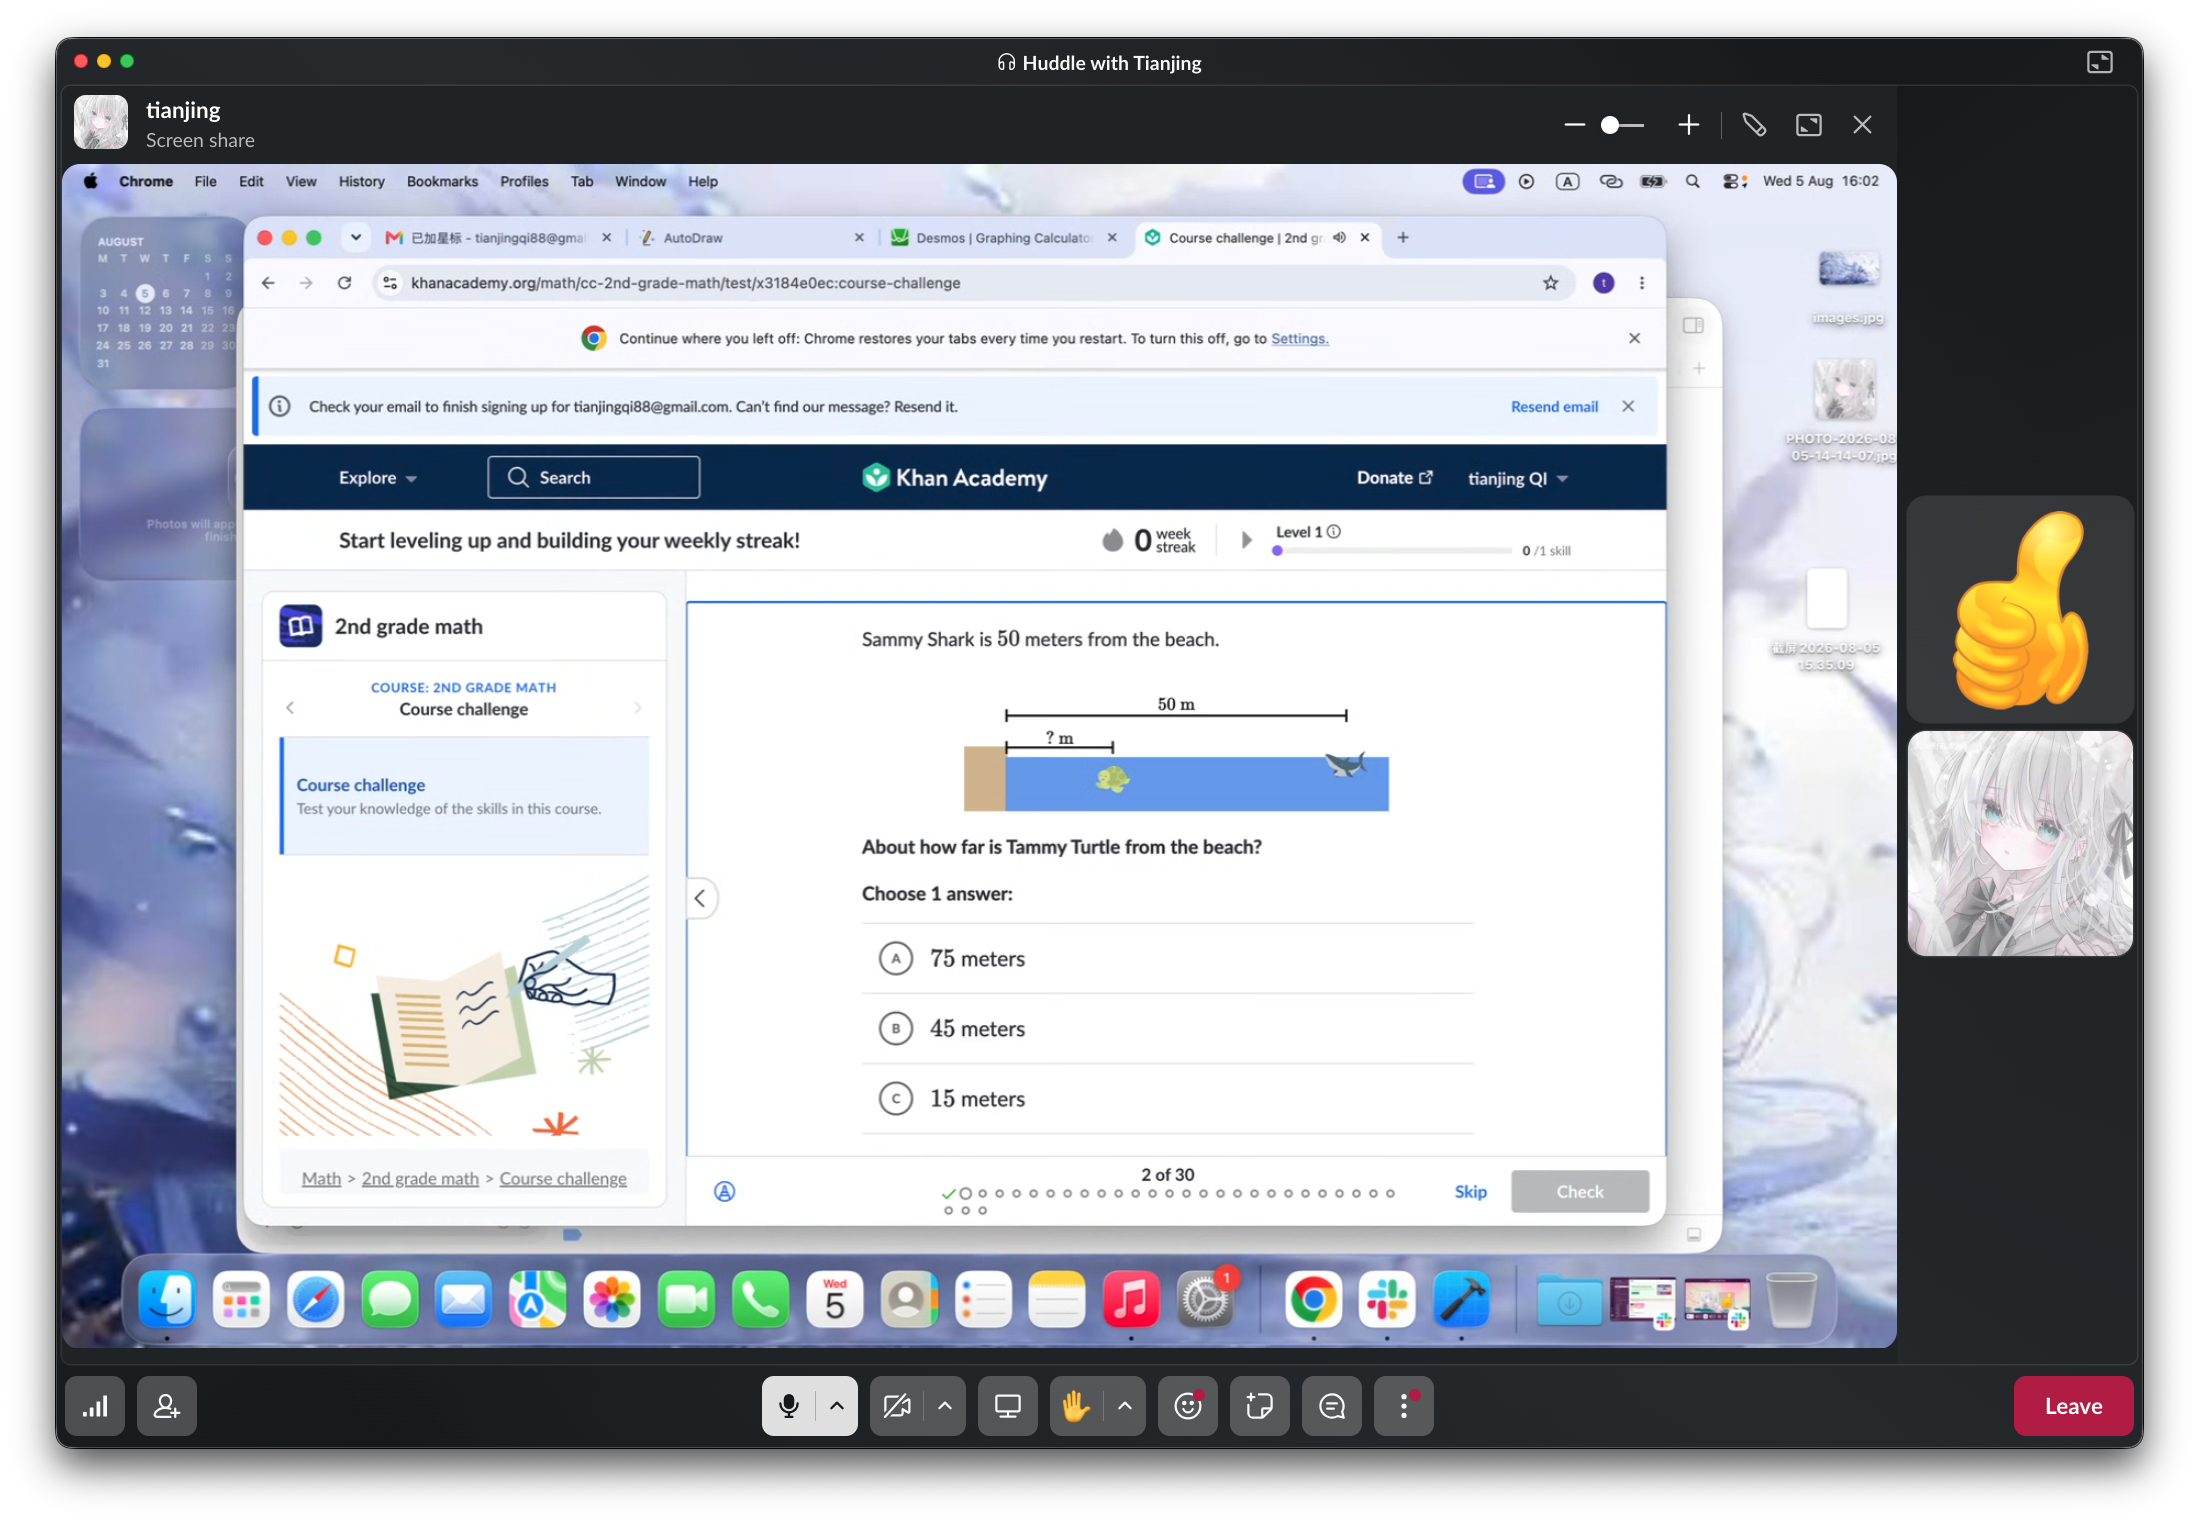Screen dimensions: 2199x1522
Task: Open Chrome Settings link in notice
Action: coord(1299,339)
